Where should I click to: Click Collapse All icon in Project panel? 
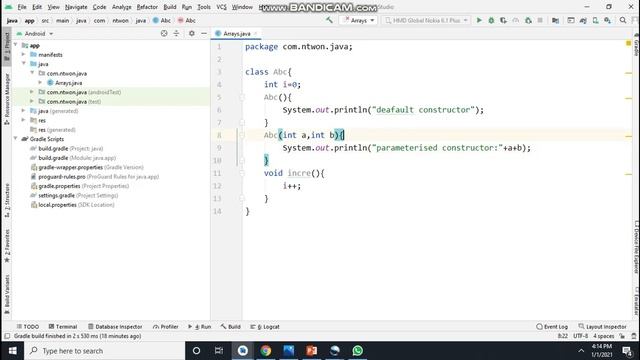176,33
